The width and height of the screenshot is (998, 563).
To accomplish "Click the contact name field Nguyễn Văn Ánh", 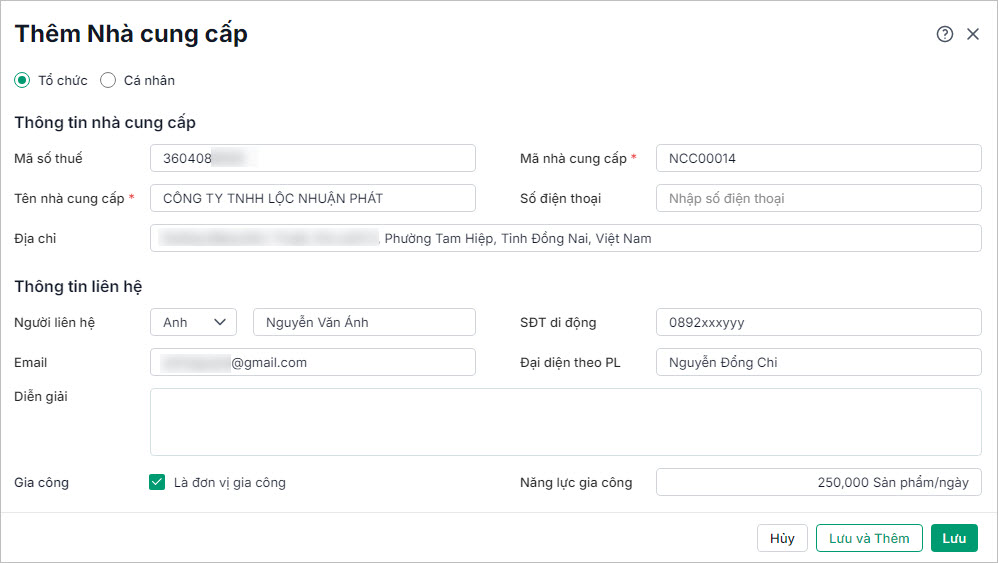I will click(x=364, y=322).
